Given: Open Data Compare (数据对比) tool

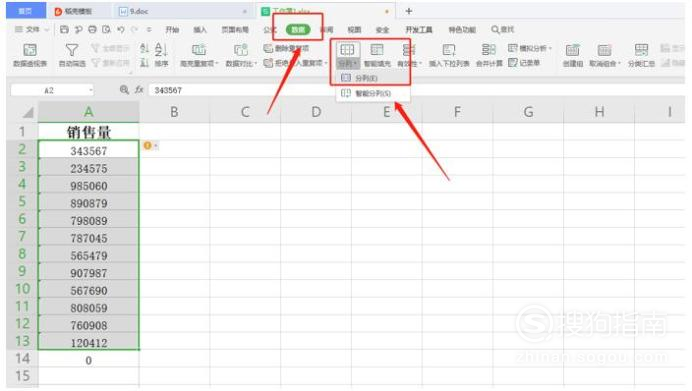Looking at the screenshot, I should click(x=241, y=55).
